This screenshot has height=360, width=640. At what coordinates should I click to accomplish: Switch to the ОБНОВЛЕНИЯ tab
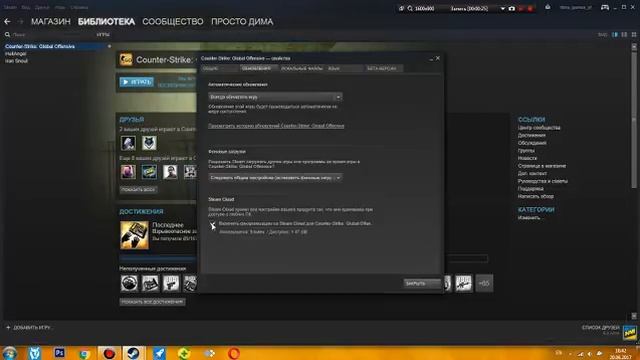point(259,69)
